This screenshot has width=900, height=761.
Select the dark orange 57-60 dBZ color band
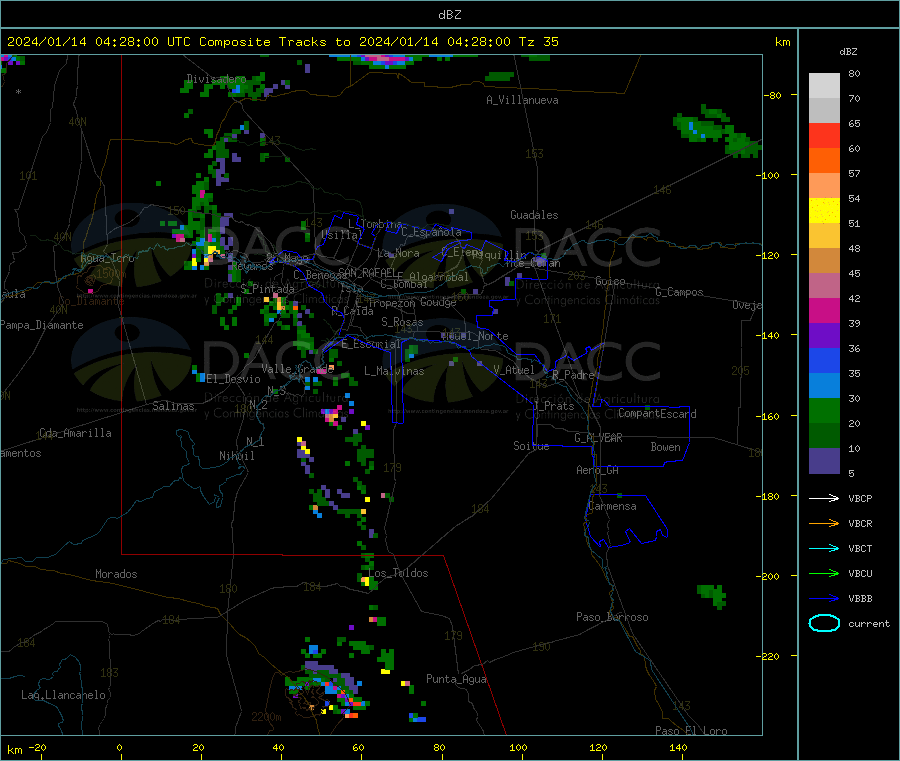824,161
